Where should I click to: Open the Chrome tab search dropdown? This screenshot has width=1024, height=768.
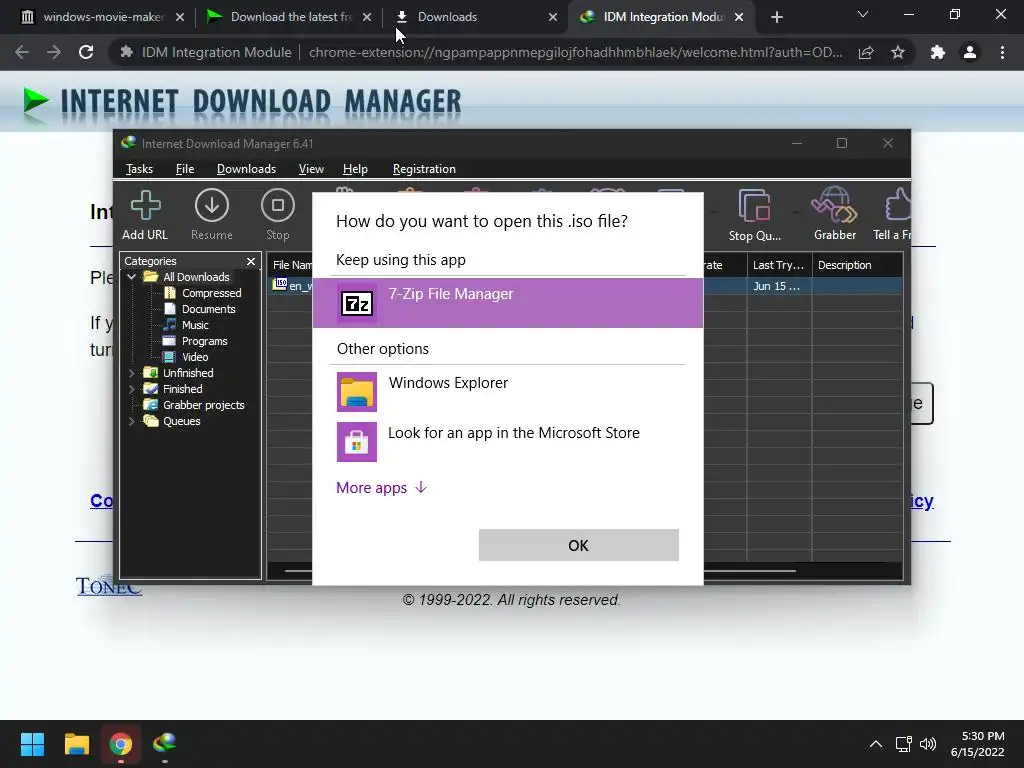863,14
